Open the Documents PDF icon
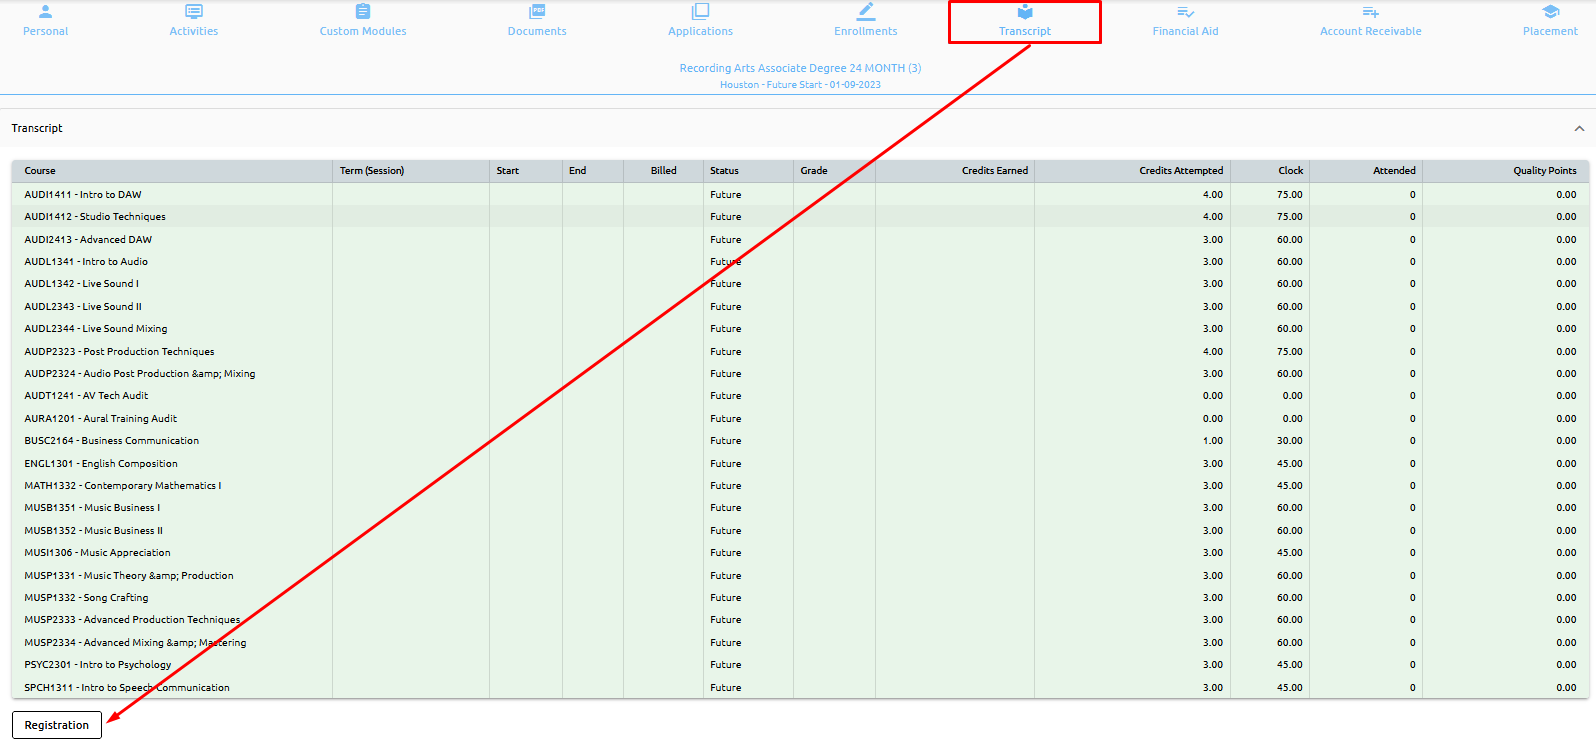 [537, 12]
